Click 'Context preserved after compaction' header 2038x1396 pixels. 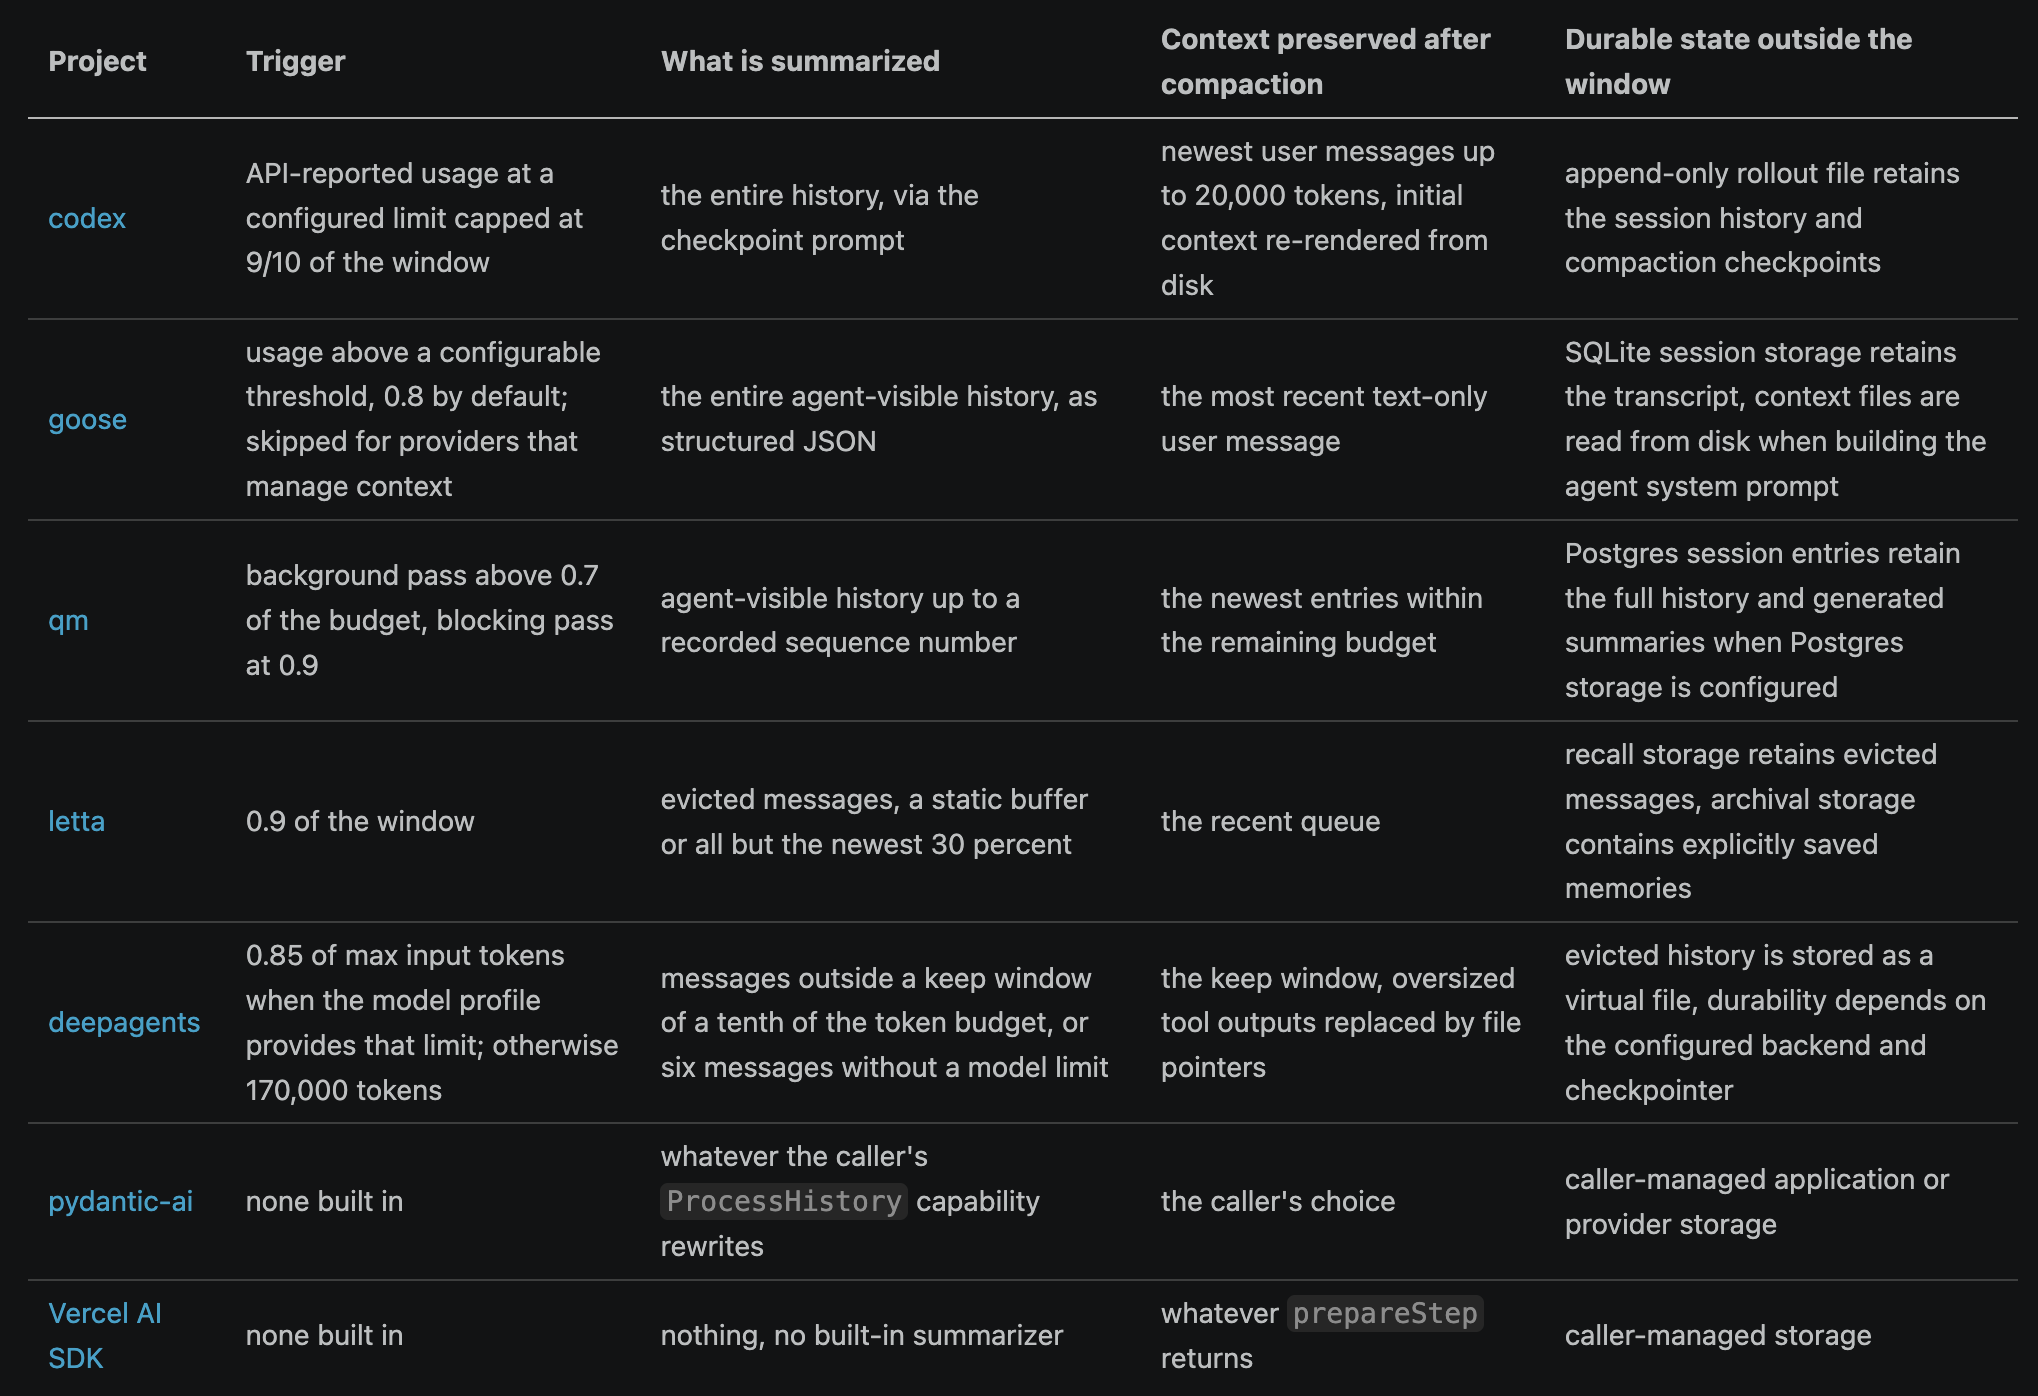tap(1325, 61)
